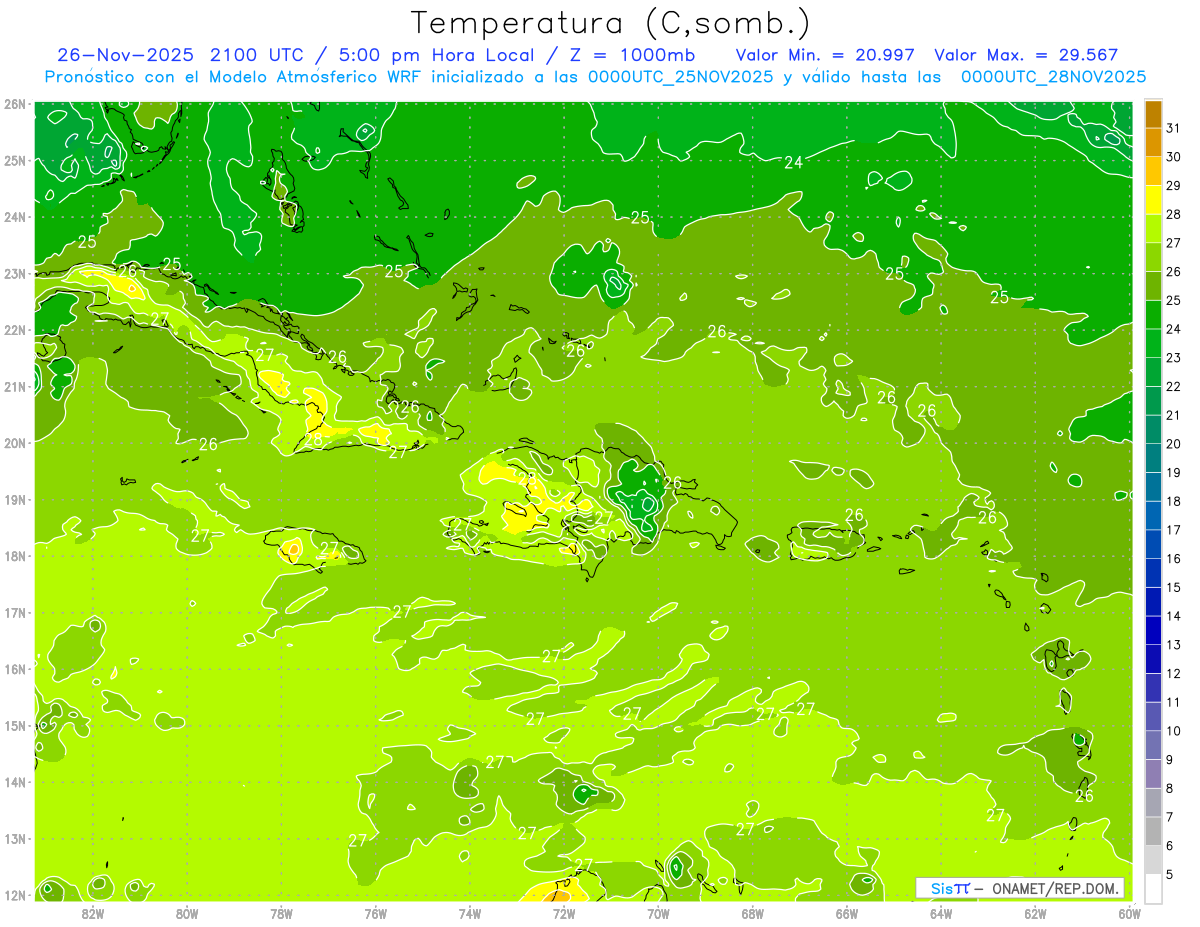Click "Valor Max. = 29.567" text

pyautogui.click(x=1026, y=55)
